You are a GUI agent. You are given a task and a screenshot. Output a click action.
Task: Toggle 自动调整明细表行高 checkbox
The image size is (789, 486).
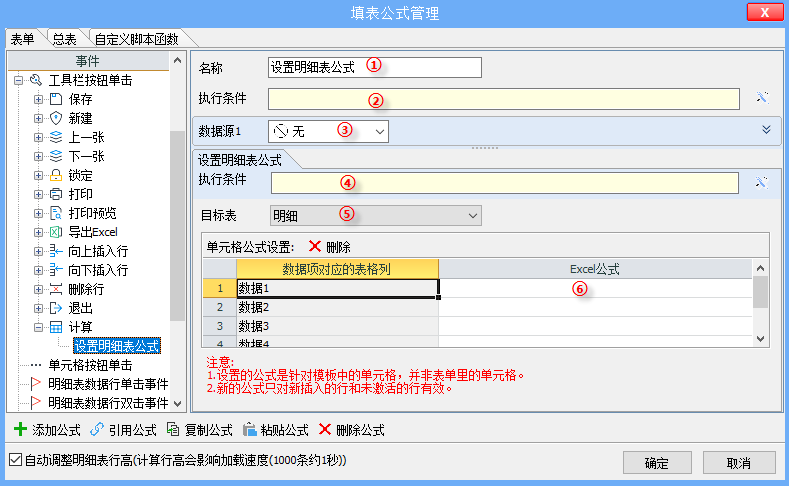16,459
